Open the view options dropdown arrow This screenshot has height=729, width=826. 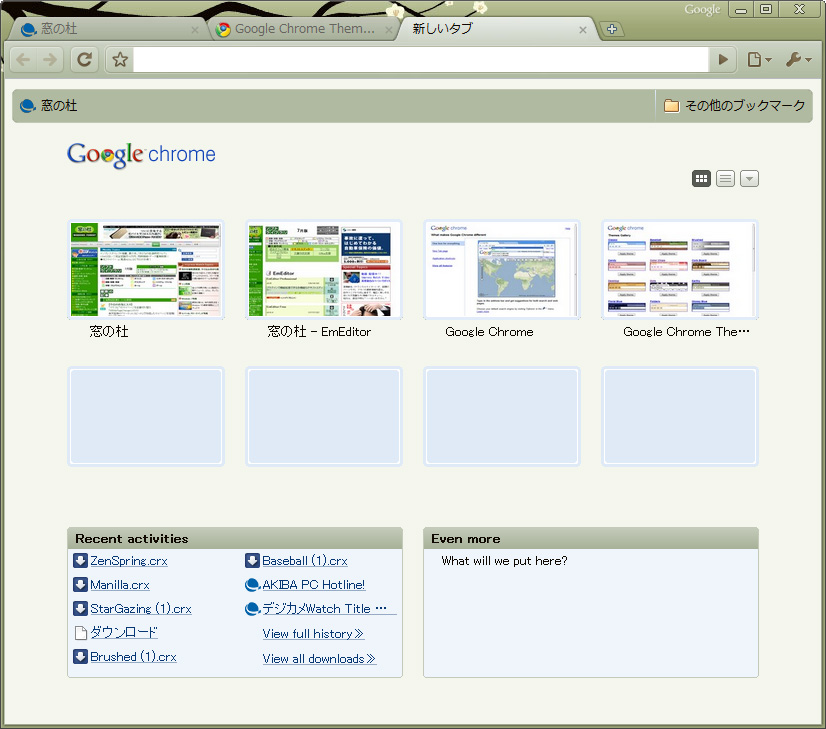point(750,179)
